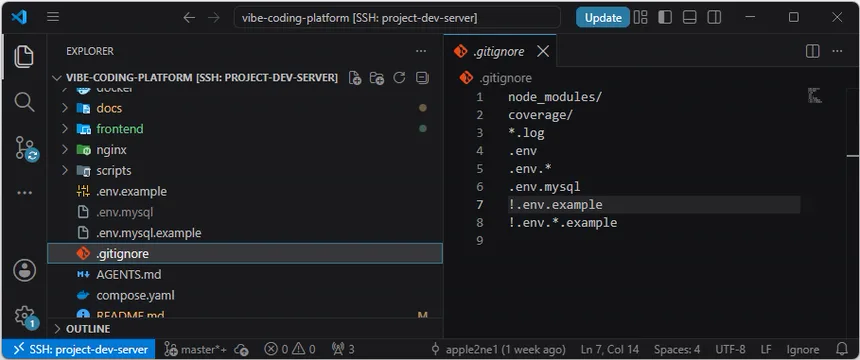Close the .gitignore tab
Viewport: 860px width, 360px height.
542,51
